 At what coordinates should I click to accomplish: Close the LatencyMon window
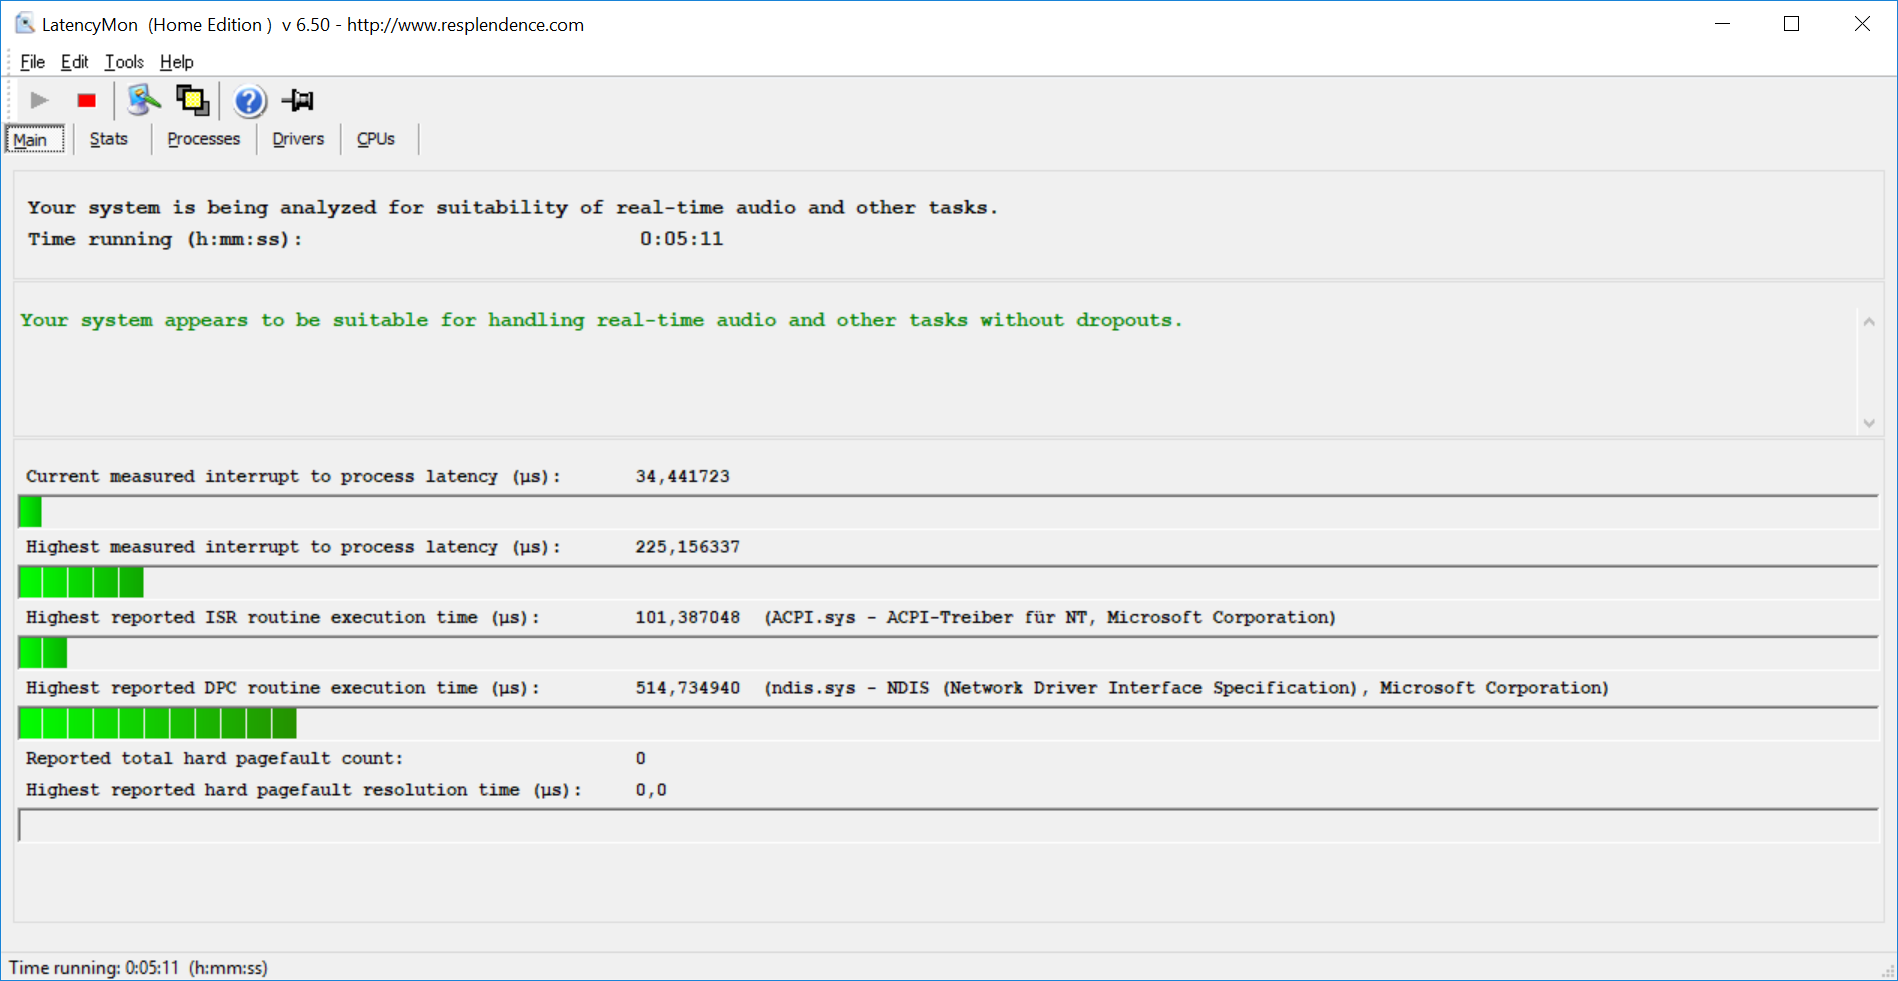pyautogui.click(x=1862, y=24)
